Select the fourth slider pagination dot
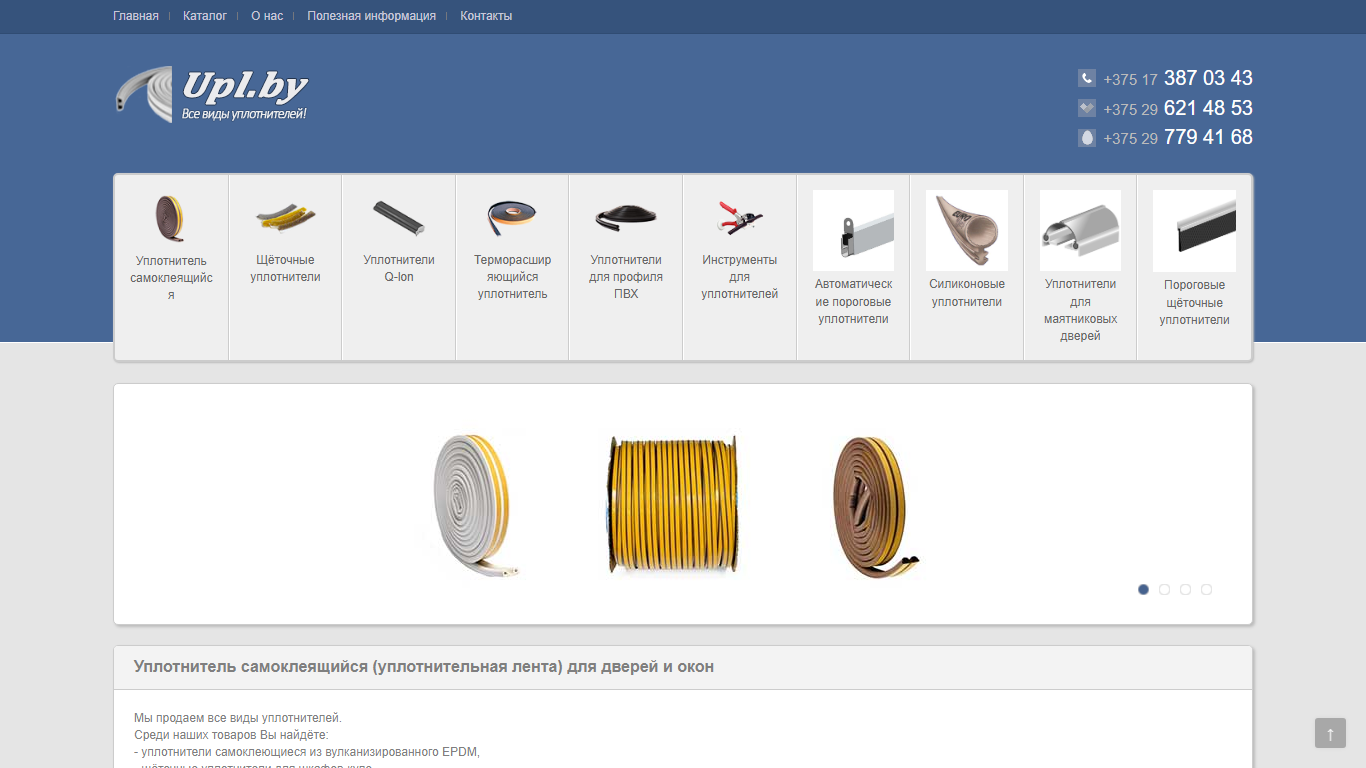The image size is (1366, 768). [1206, 589]
